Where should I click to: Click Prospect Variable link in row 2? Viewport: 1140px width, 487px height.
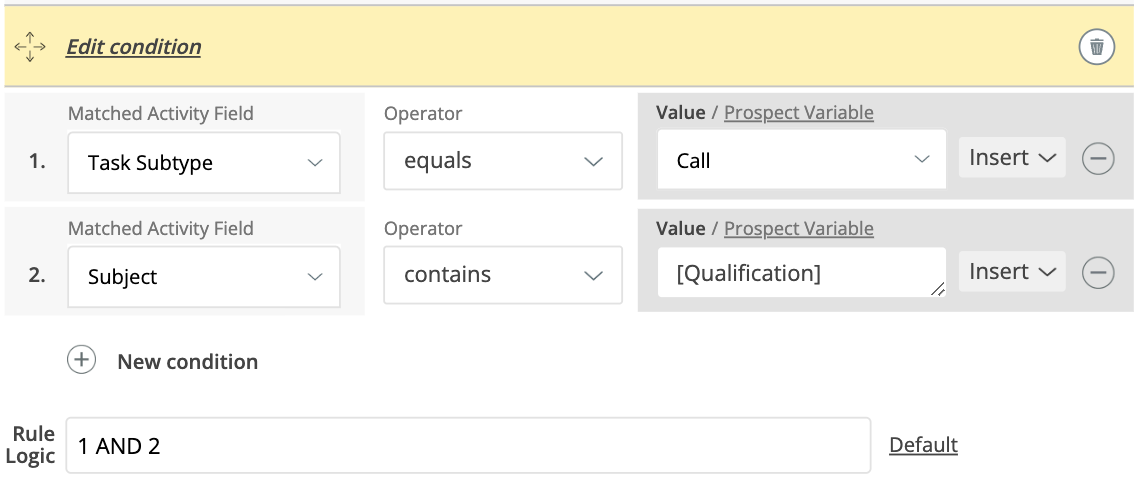click(x=799, y=228)
